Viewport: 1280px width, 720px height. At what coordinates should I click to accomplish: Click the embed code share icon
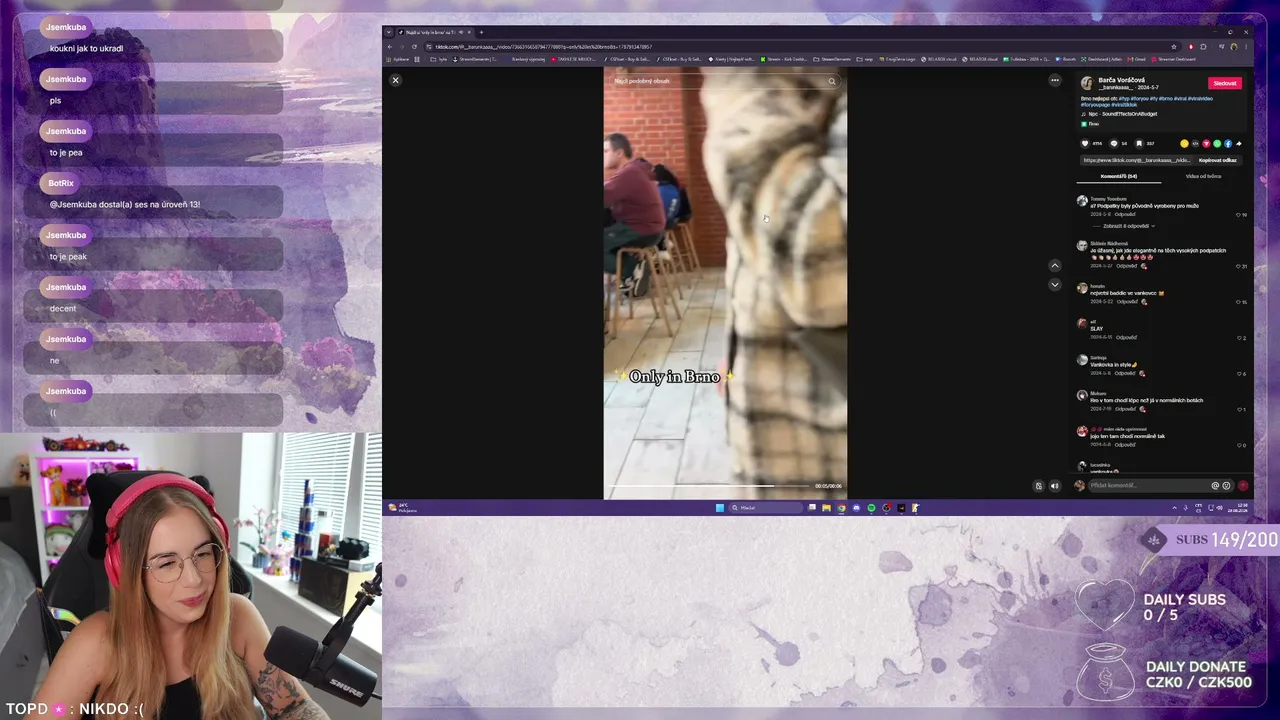pyautogui.click(x=1195, y=143)
